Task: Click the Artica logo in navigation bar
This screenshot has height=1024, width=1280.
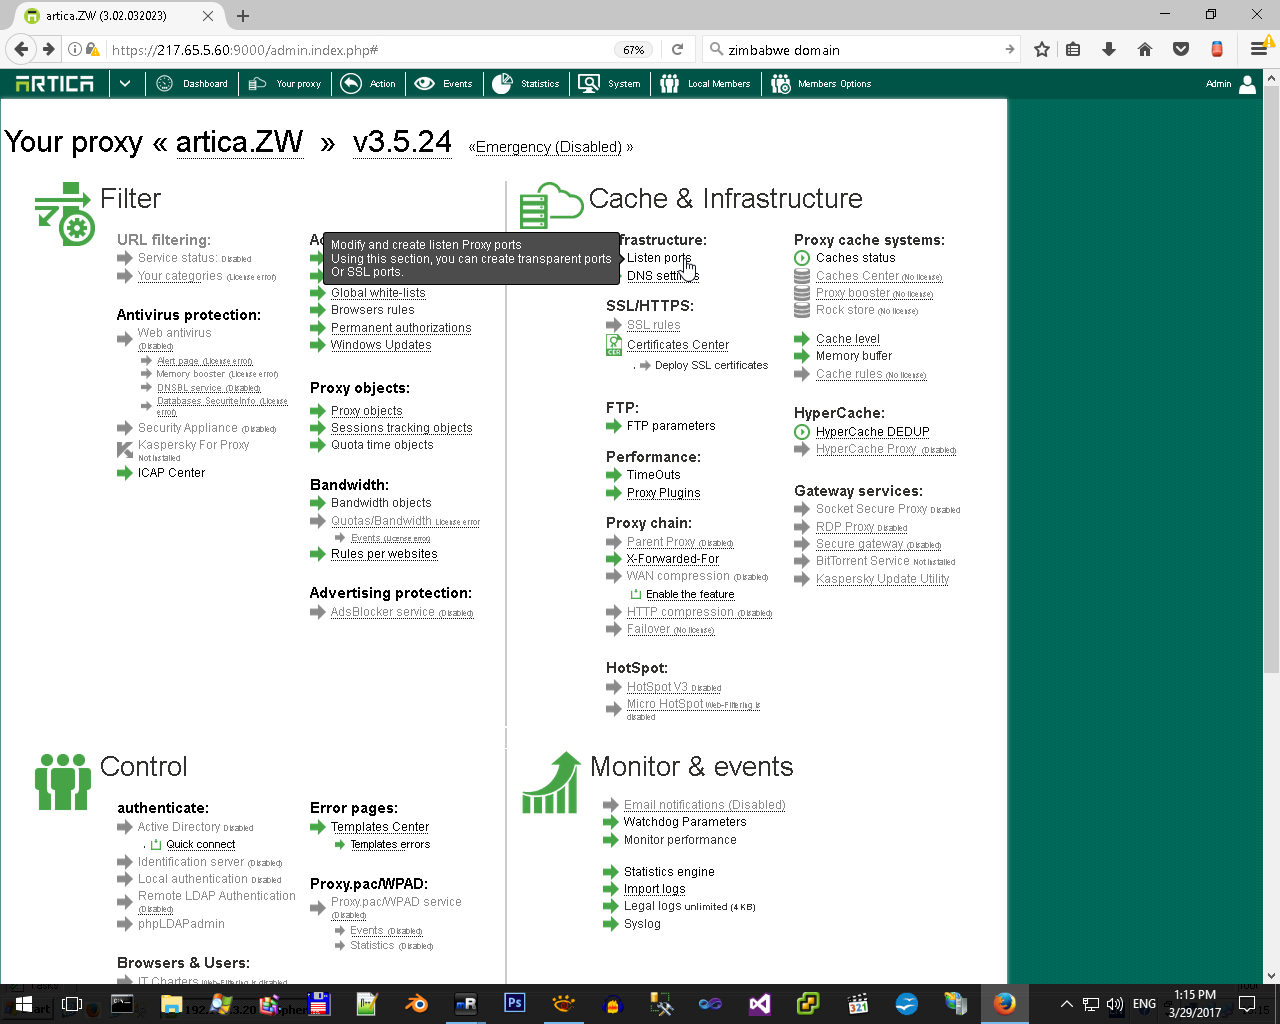Action: (55, 84)
